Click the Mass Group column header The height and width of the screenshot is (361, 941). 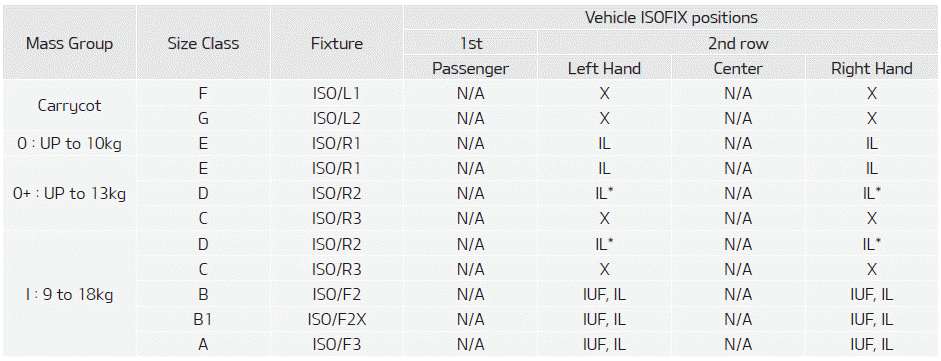pyautogui.click(x=69, y=43)
